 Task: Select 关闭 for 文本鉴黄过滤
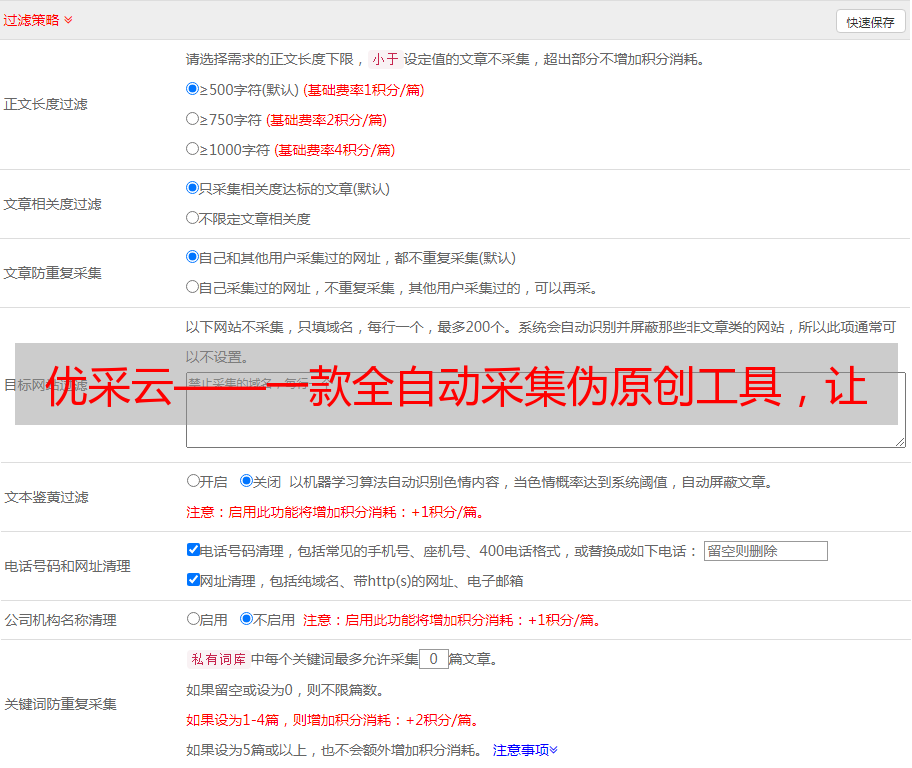point(246,481)
